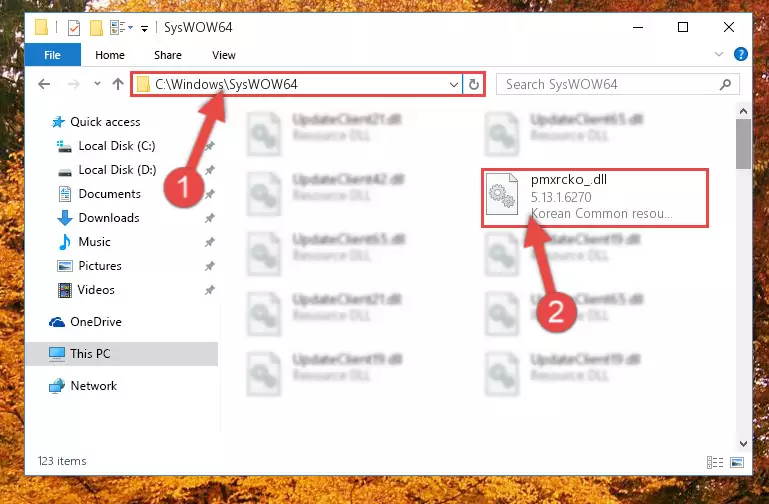Refresh the SysWOW64 folder view
The image size is (769, 504).
(474, 84)
